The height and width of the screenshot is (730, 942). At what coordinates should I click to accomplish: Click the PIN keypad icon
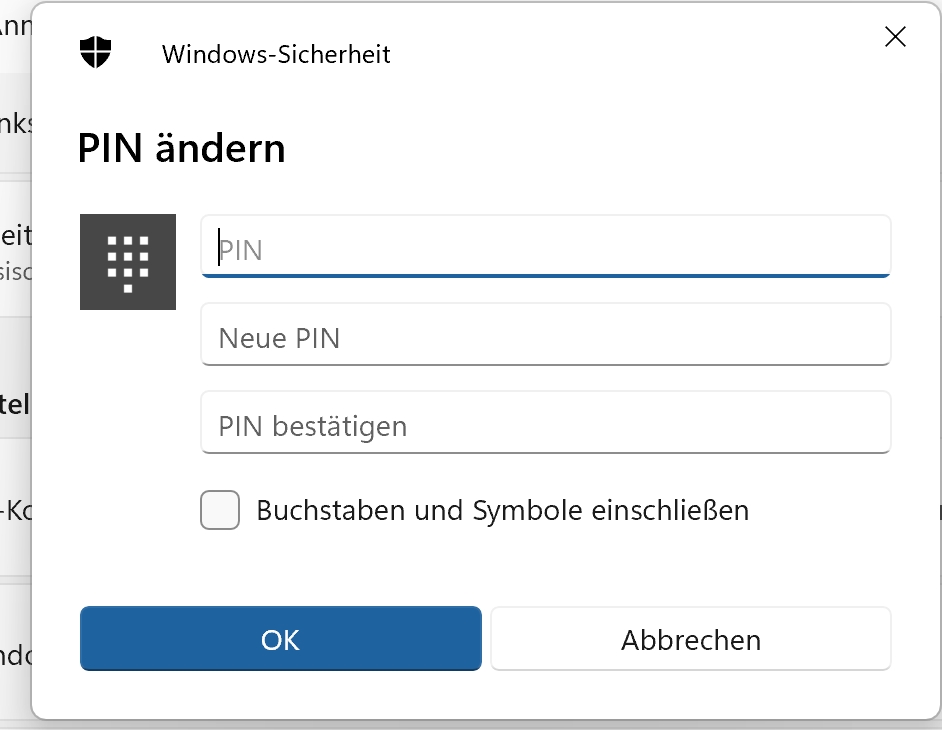(x=128, y=262)
